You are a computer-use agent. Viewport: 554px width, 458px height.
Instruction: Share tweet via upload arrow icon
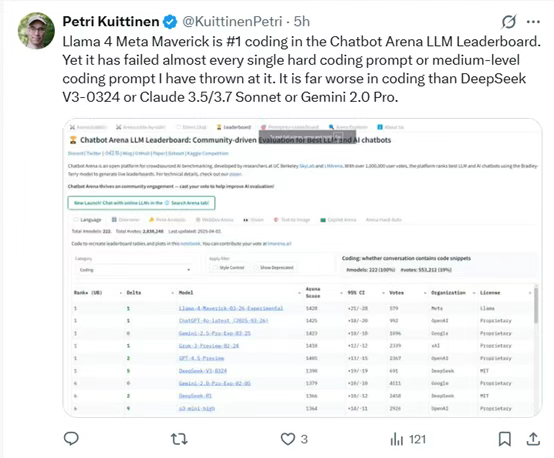tap(533, 439)
